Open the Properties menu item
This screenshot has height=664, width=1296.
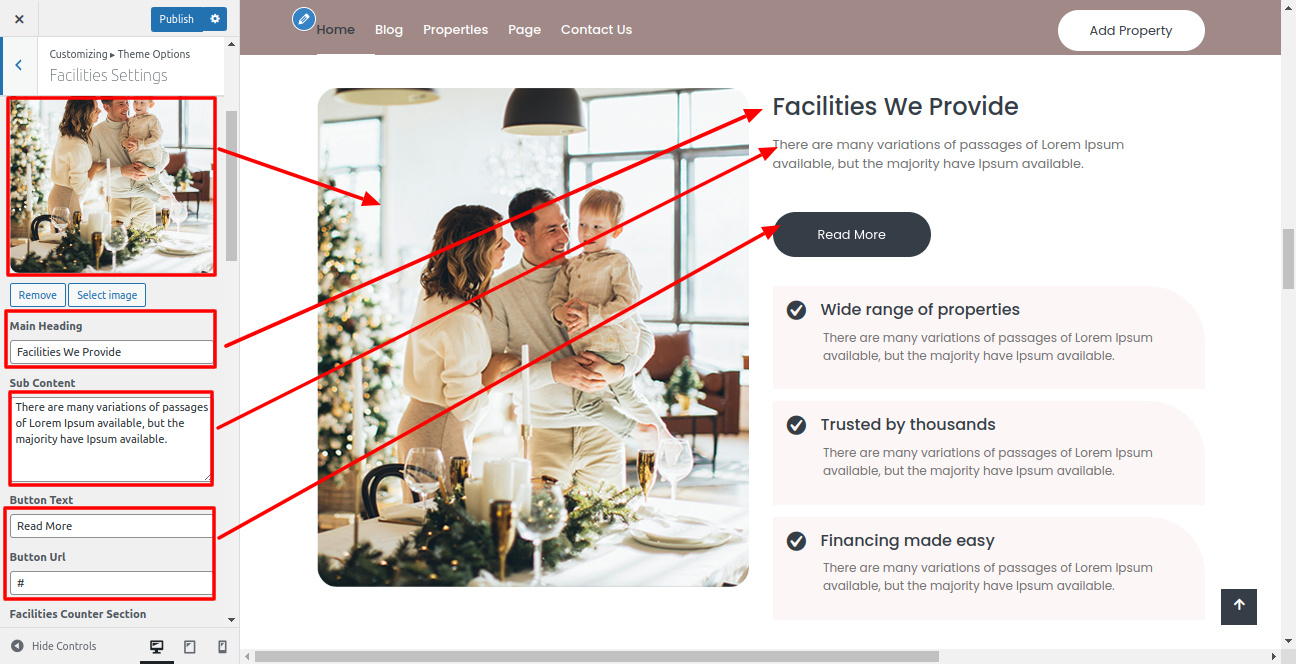tap(455, 30)
